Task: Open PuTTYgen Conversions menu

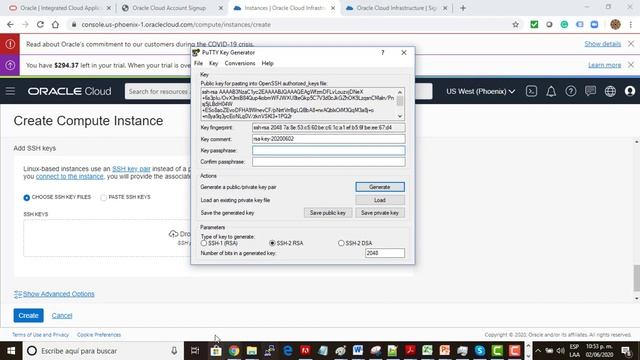Action: click(240, 63)
